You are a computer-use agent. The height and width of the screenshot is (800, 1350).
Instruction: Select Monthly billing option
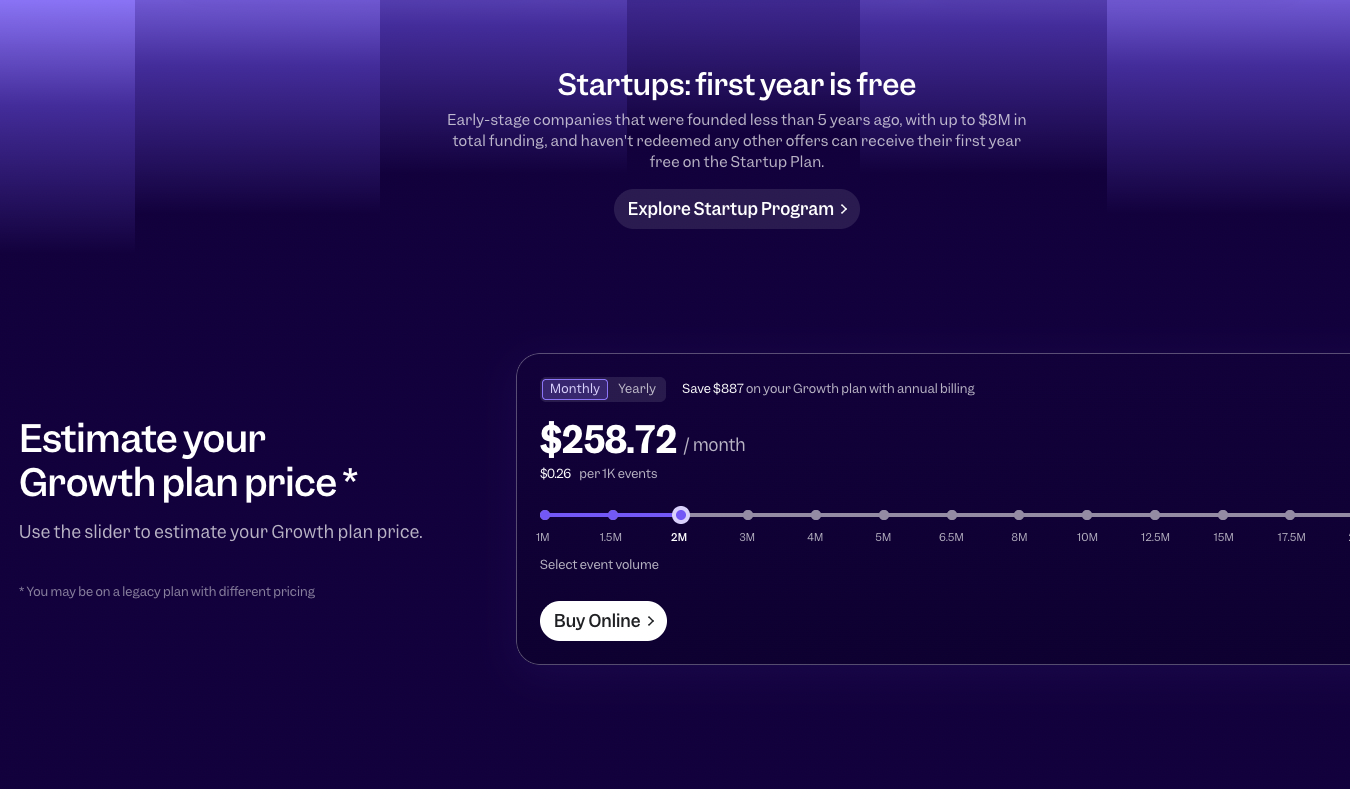click(x=575, y=389)
